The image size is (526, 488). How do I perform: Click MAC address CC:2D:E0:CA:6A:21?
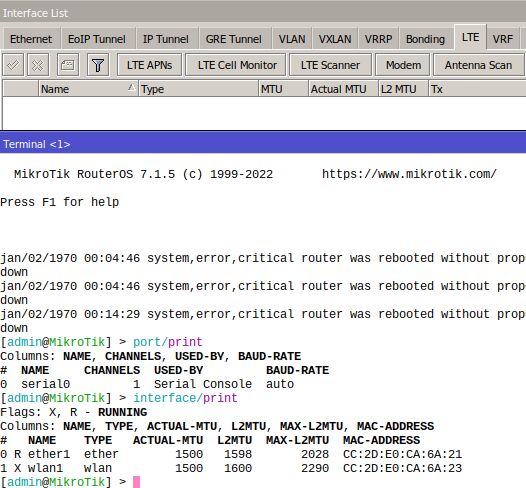click(402, 454)
